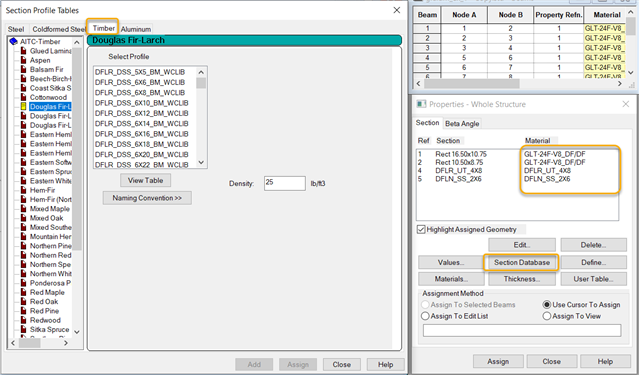
Task: Click the red document icon beside Aspen
Action: click(24, 60)
